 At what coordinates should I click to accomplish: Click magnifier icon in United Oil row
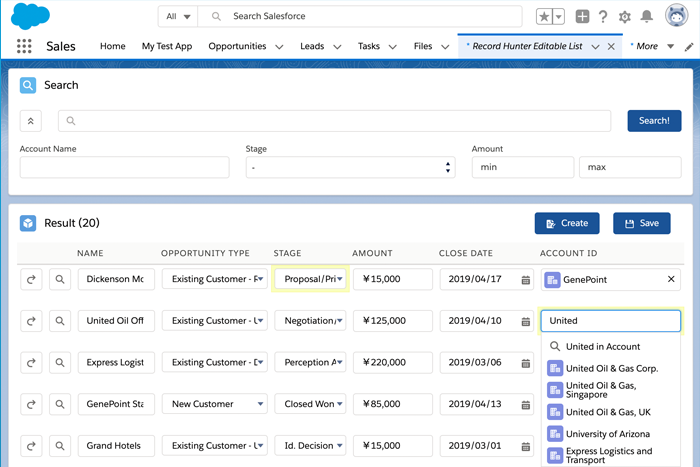pos(60,321)
